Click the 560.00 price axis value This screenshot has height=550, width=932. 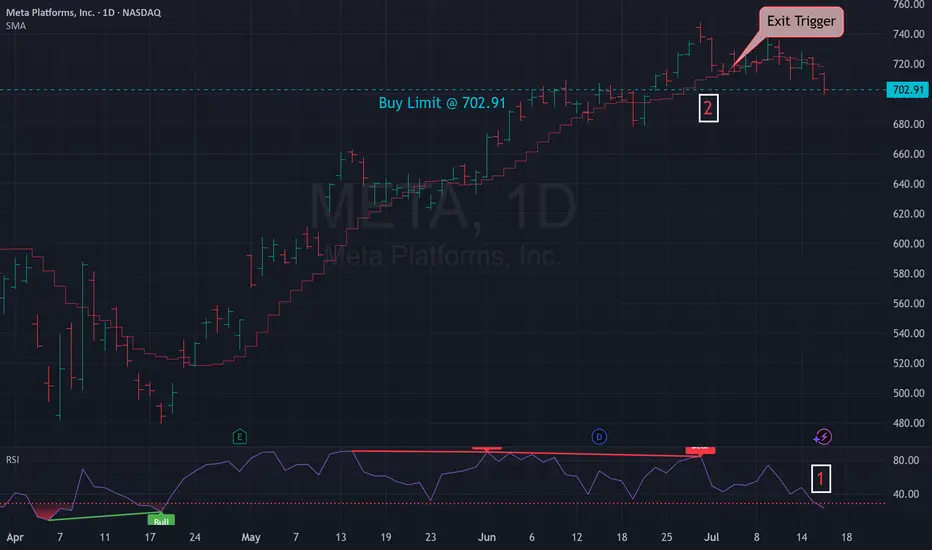[909, 303]
